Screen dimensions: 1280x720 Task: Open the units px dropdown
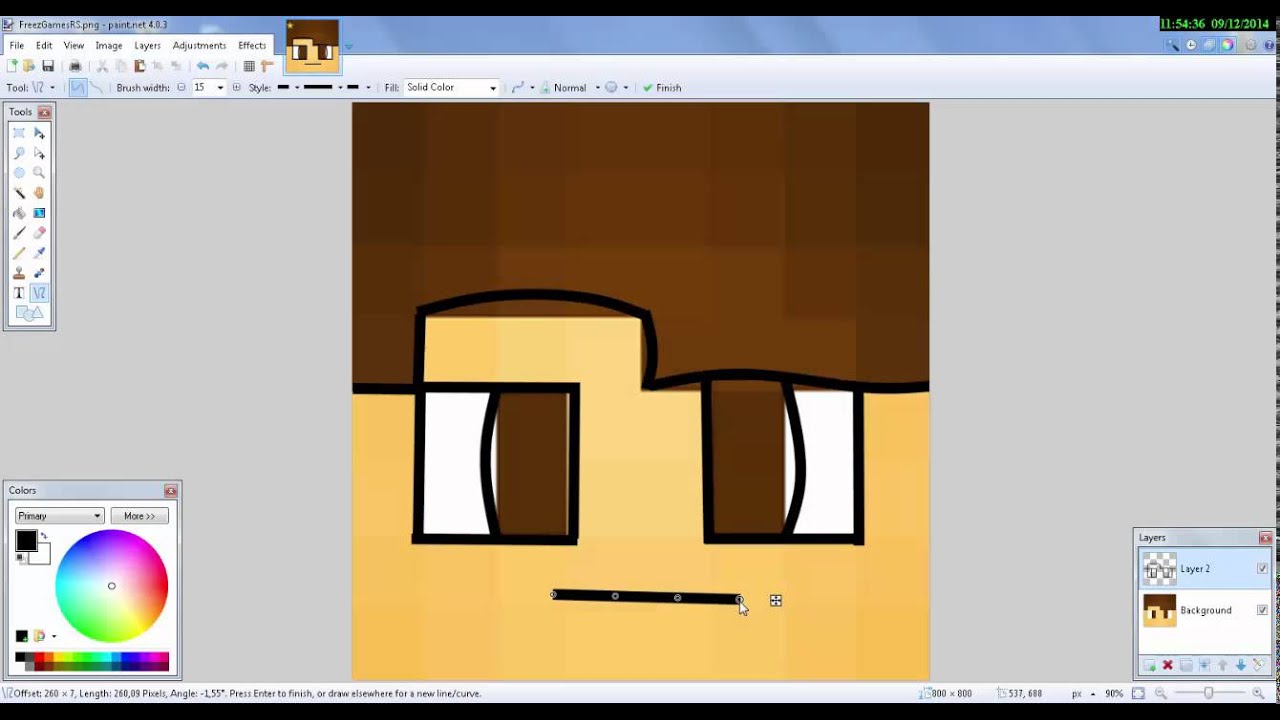1085,693
